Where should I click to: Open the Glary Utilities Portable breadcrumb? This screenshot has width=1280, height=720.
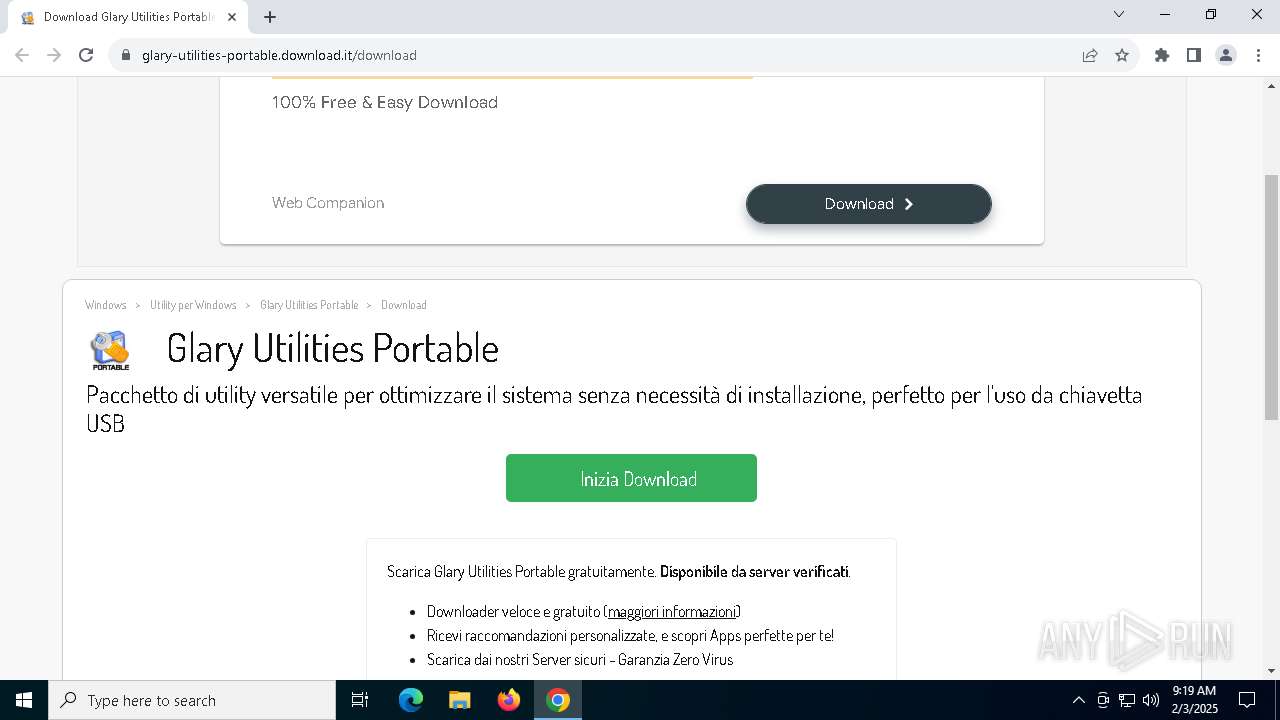click(x=309, y=305)
